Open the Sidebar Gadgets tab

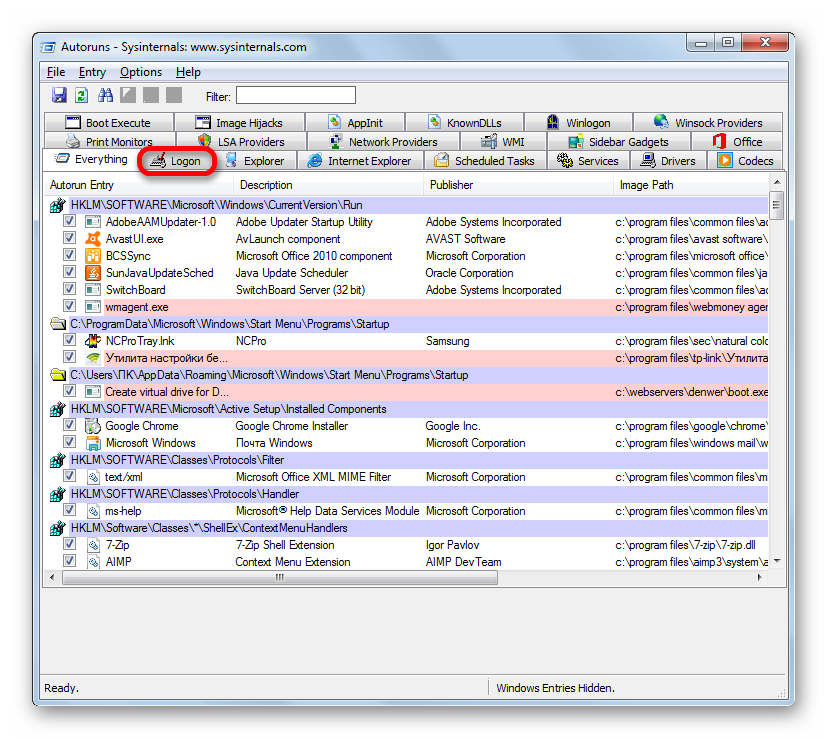[619, 142]
